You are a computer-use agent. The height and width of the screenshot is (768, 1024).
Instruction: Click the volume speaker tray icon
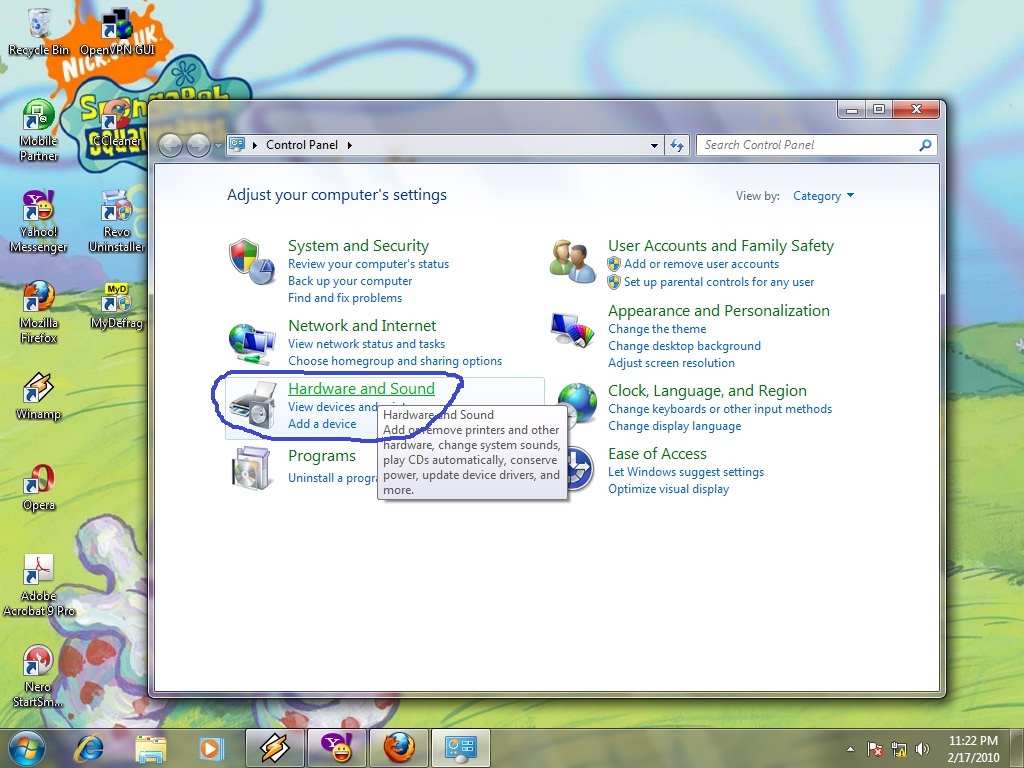pos(922,749)
